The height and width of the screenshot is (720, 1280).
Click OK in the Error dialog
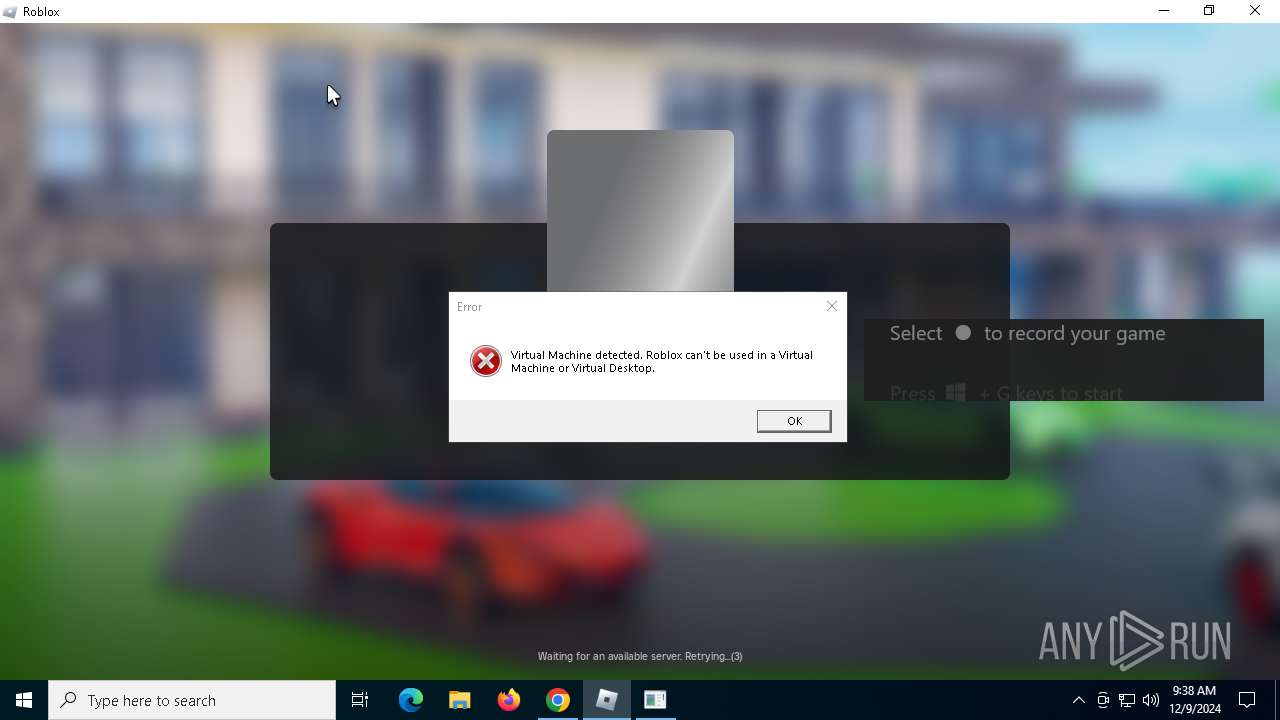(794, 421)
